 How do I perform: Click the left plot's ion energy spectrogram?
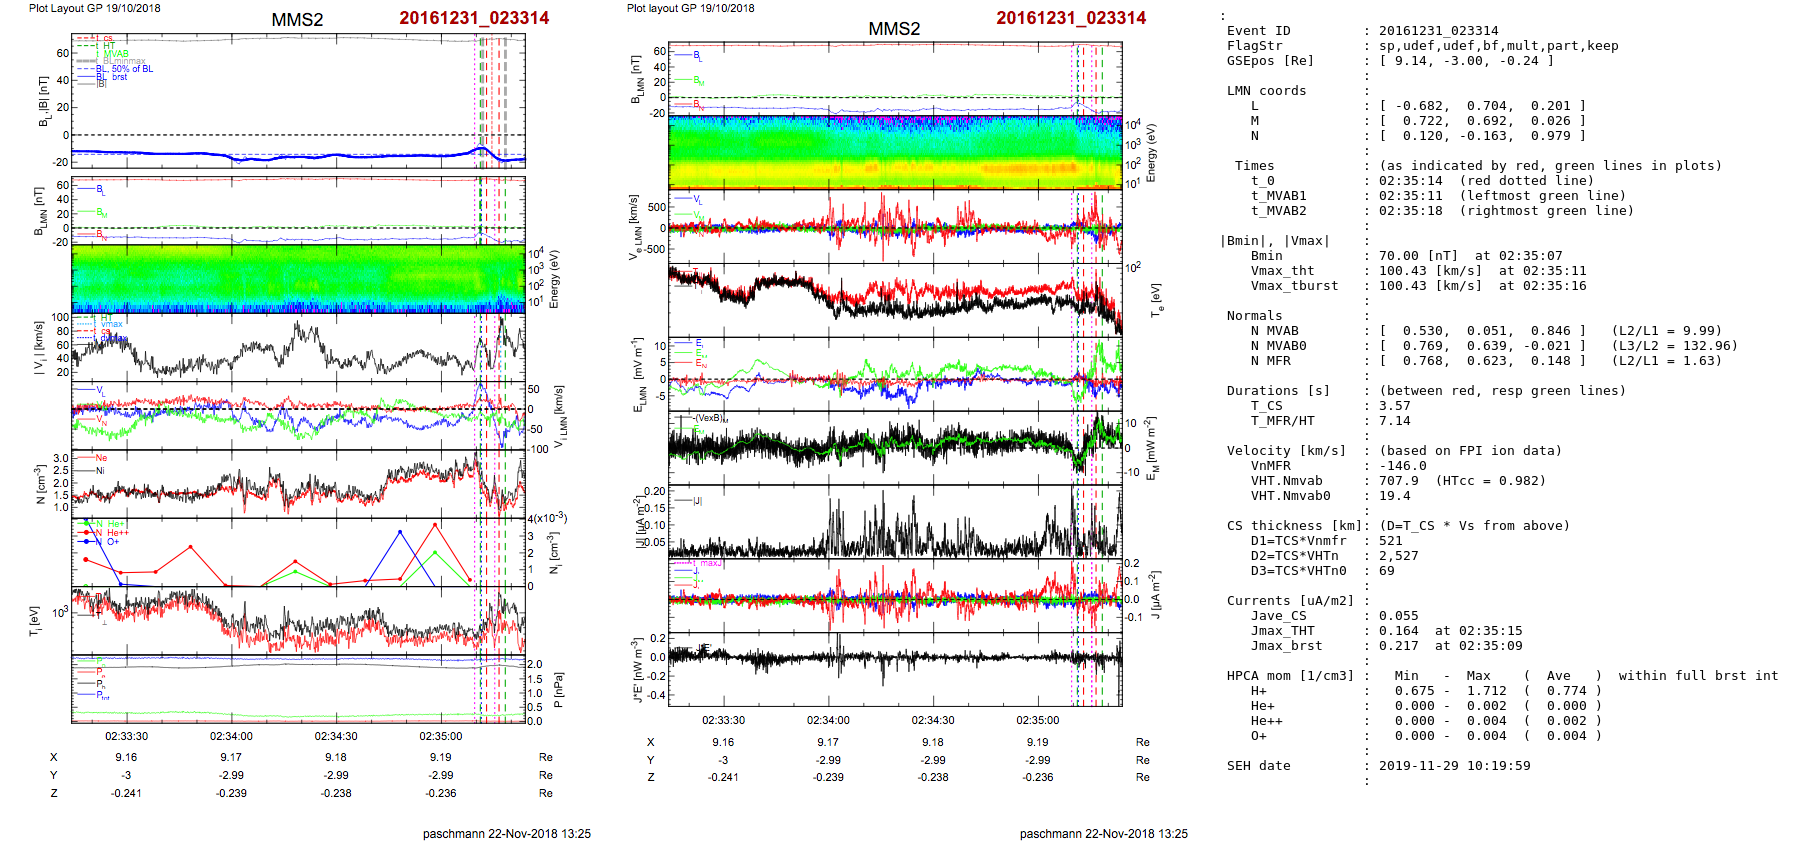pyautogui.click(x=298, y=279)
